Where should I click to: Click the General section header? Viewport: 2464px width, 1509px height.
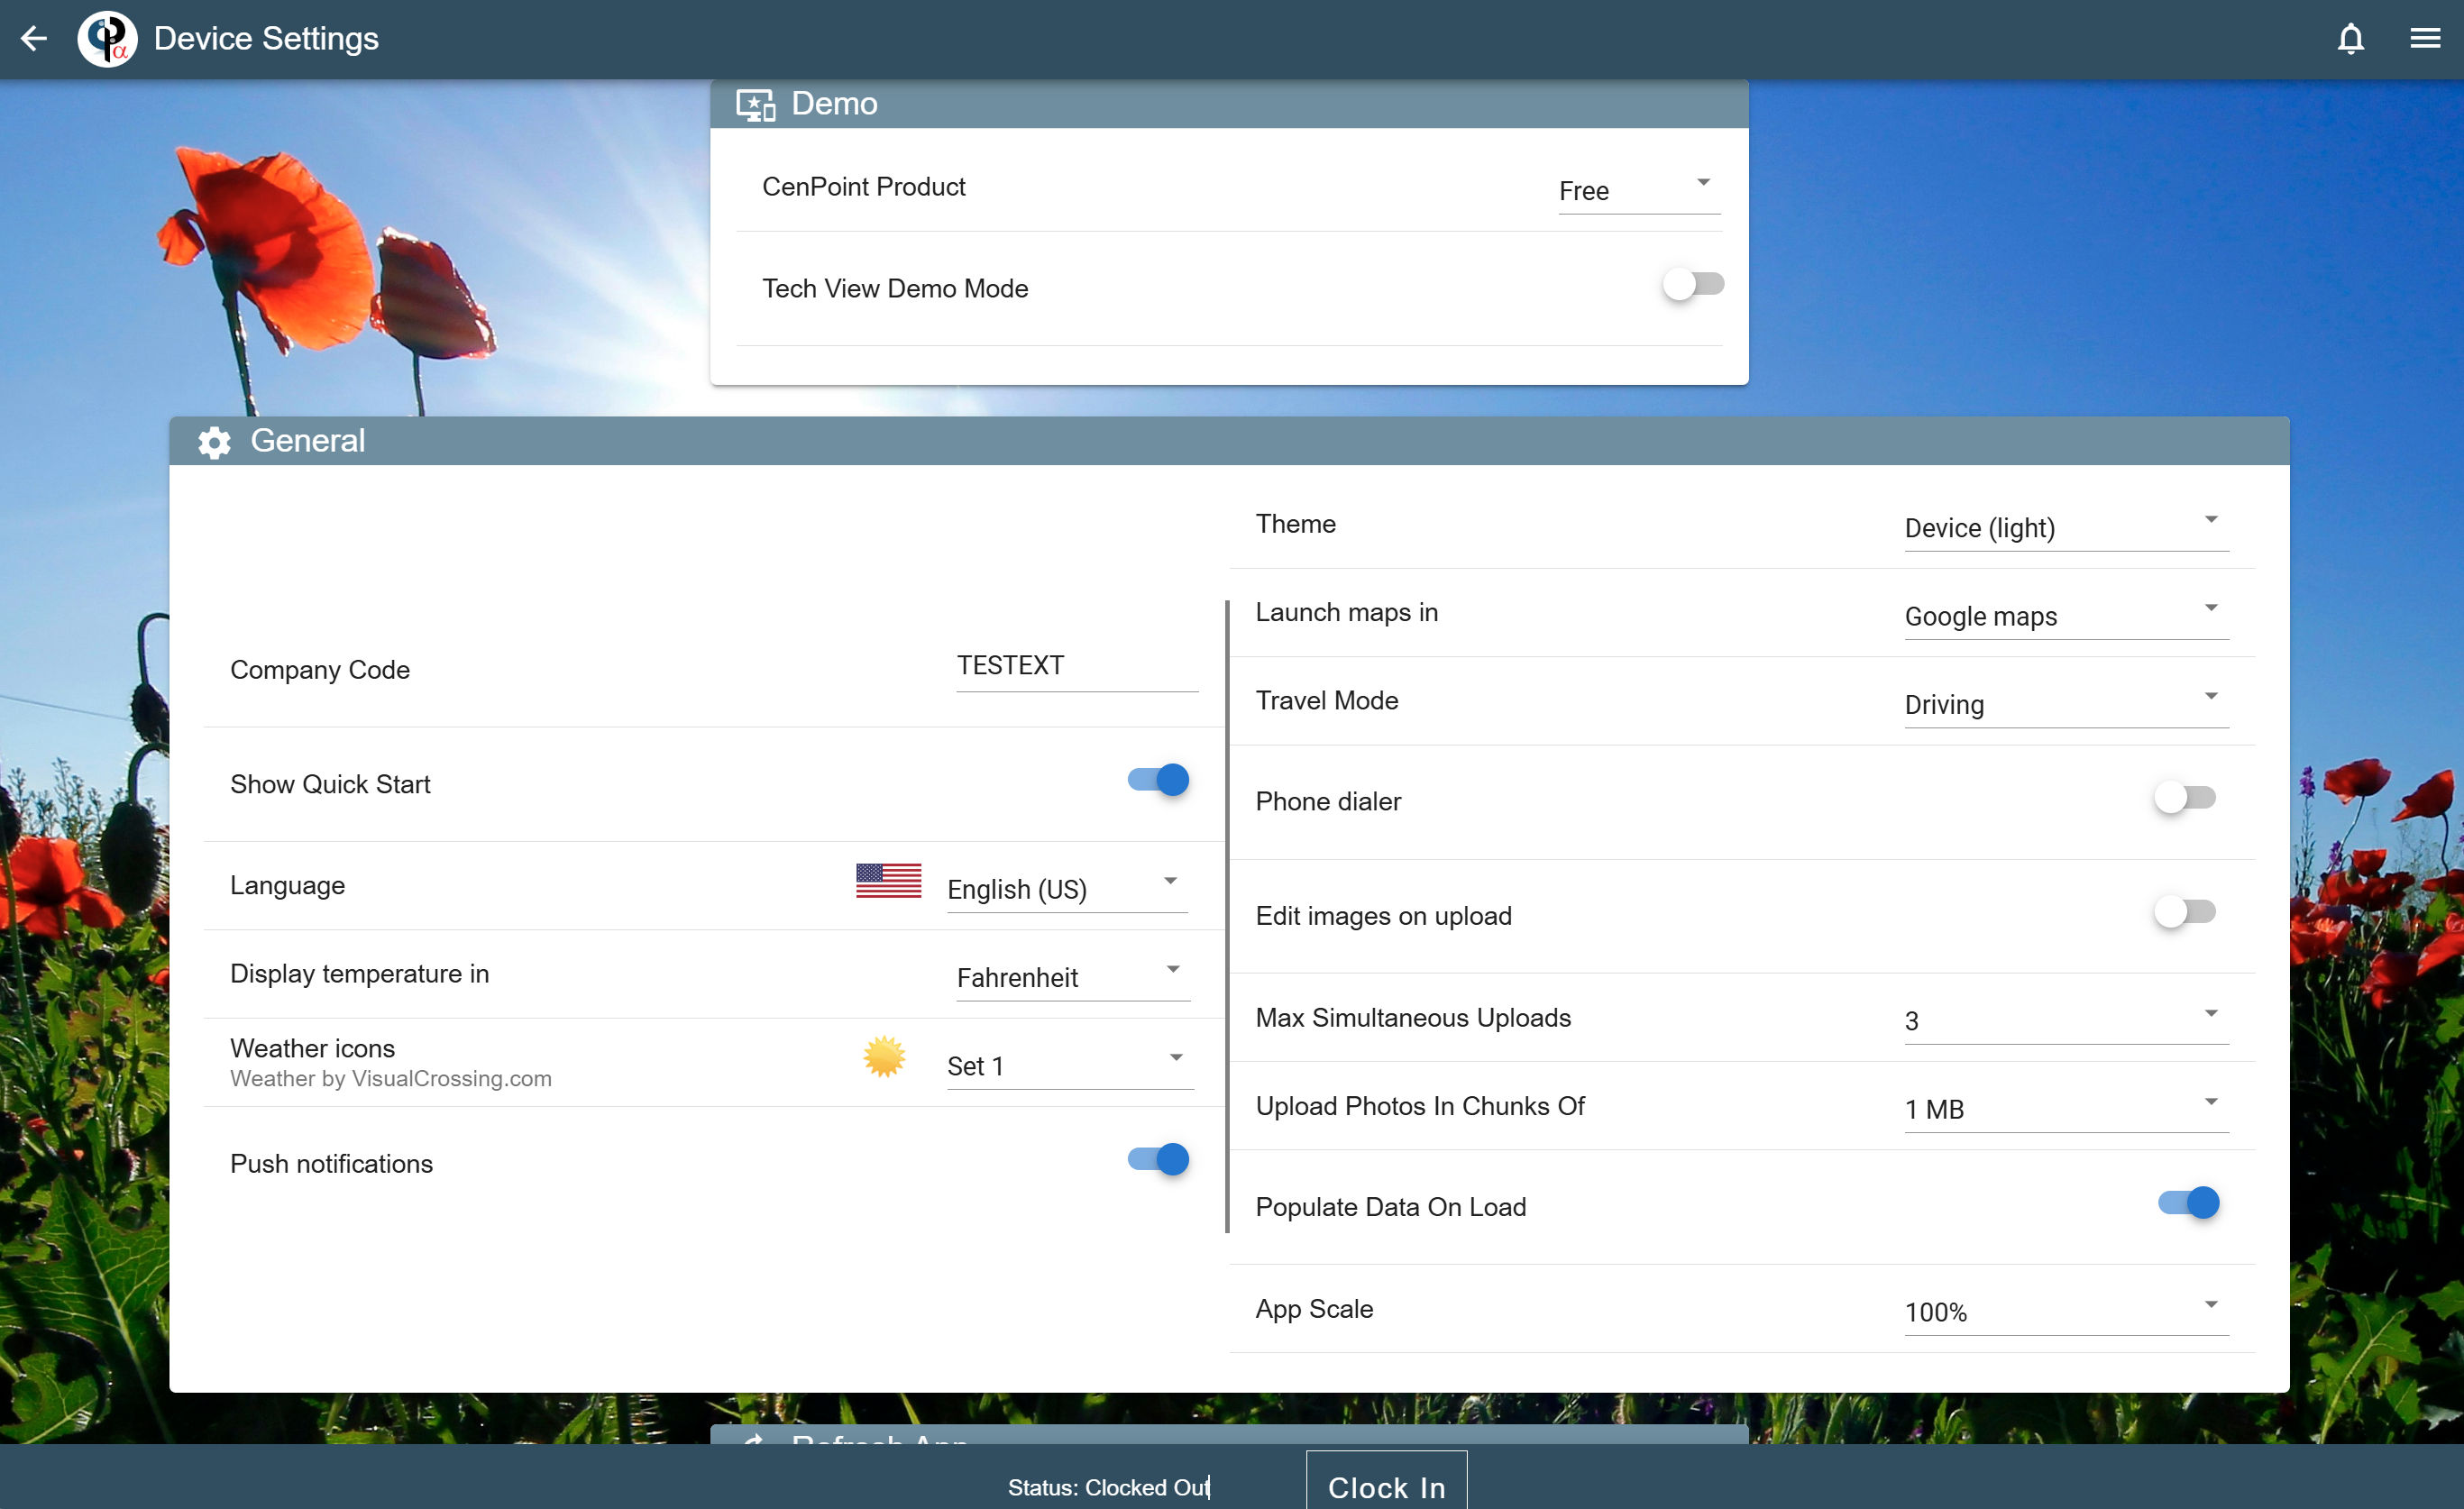pos(1229,441)
